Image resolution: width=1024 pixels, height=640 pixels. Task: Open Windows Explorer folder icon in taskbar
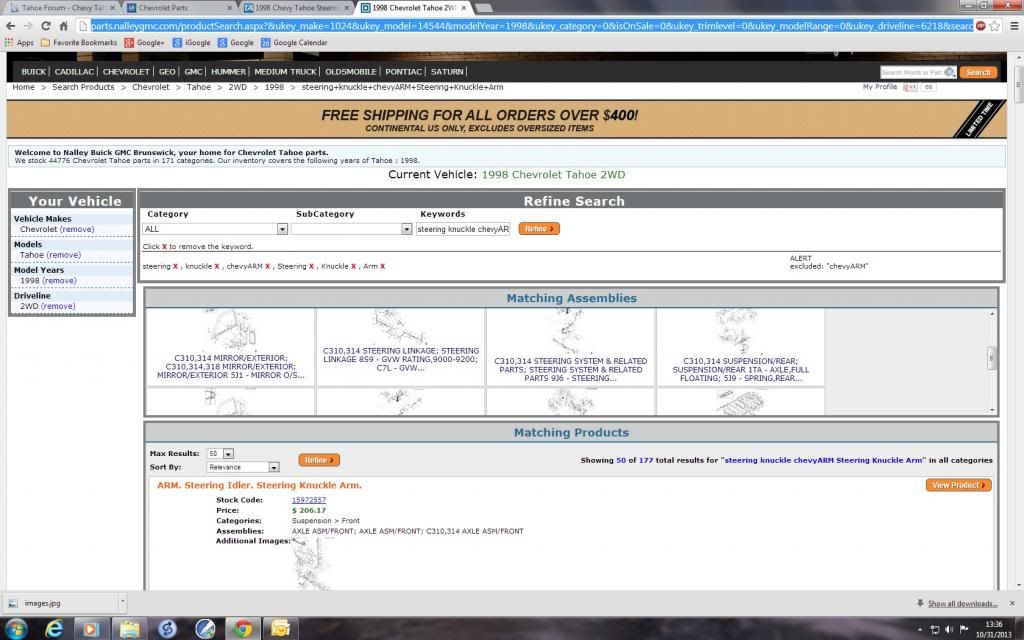[129, 628]
